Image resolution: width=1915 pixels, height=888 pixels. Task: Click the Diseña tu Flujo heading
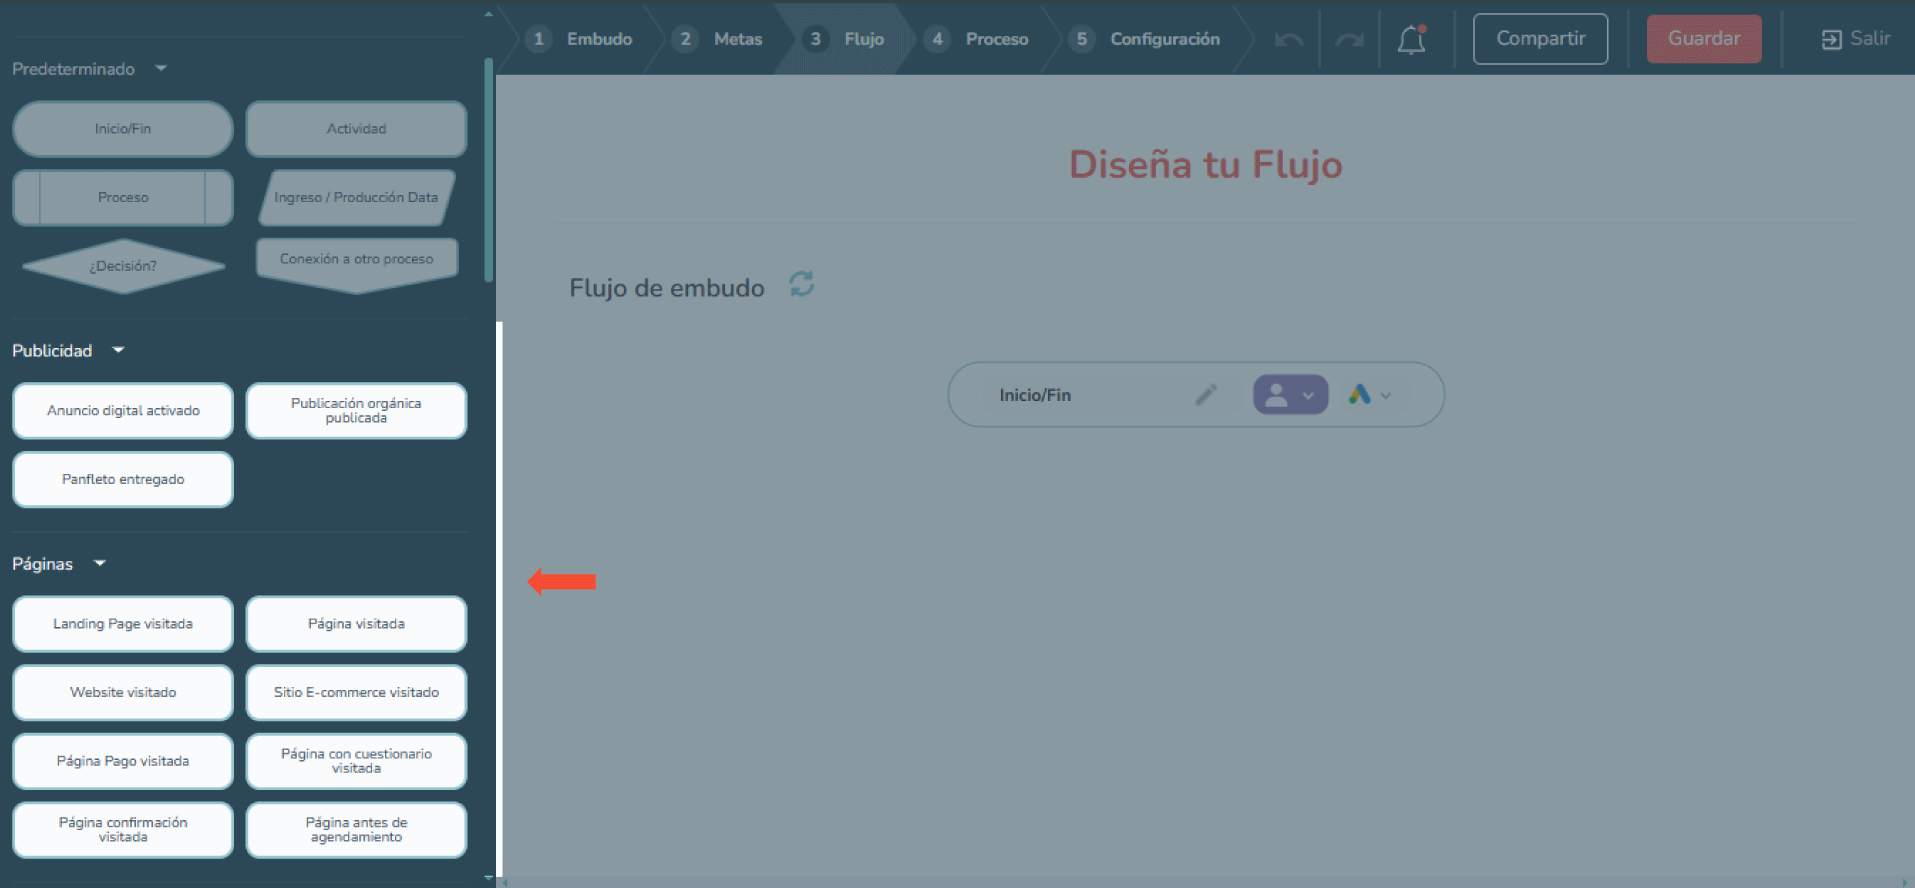click(x=1205, y=165)
